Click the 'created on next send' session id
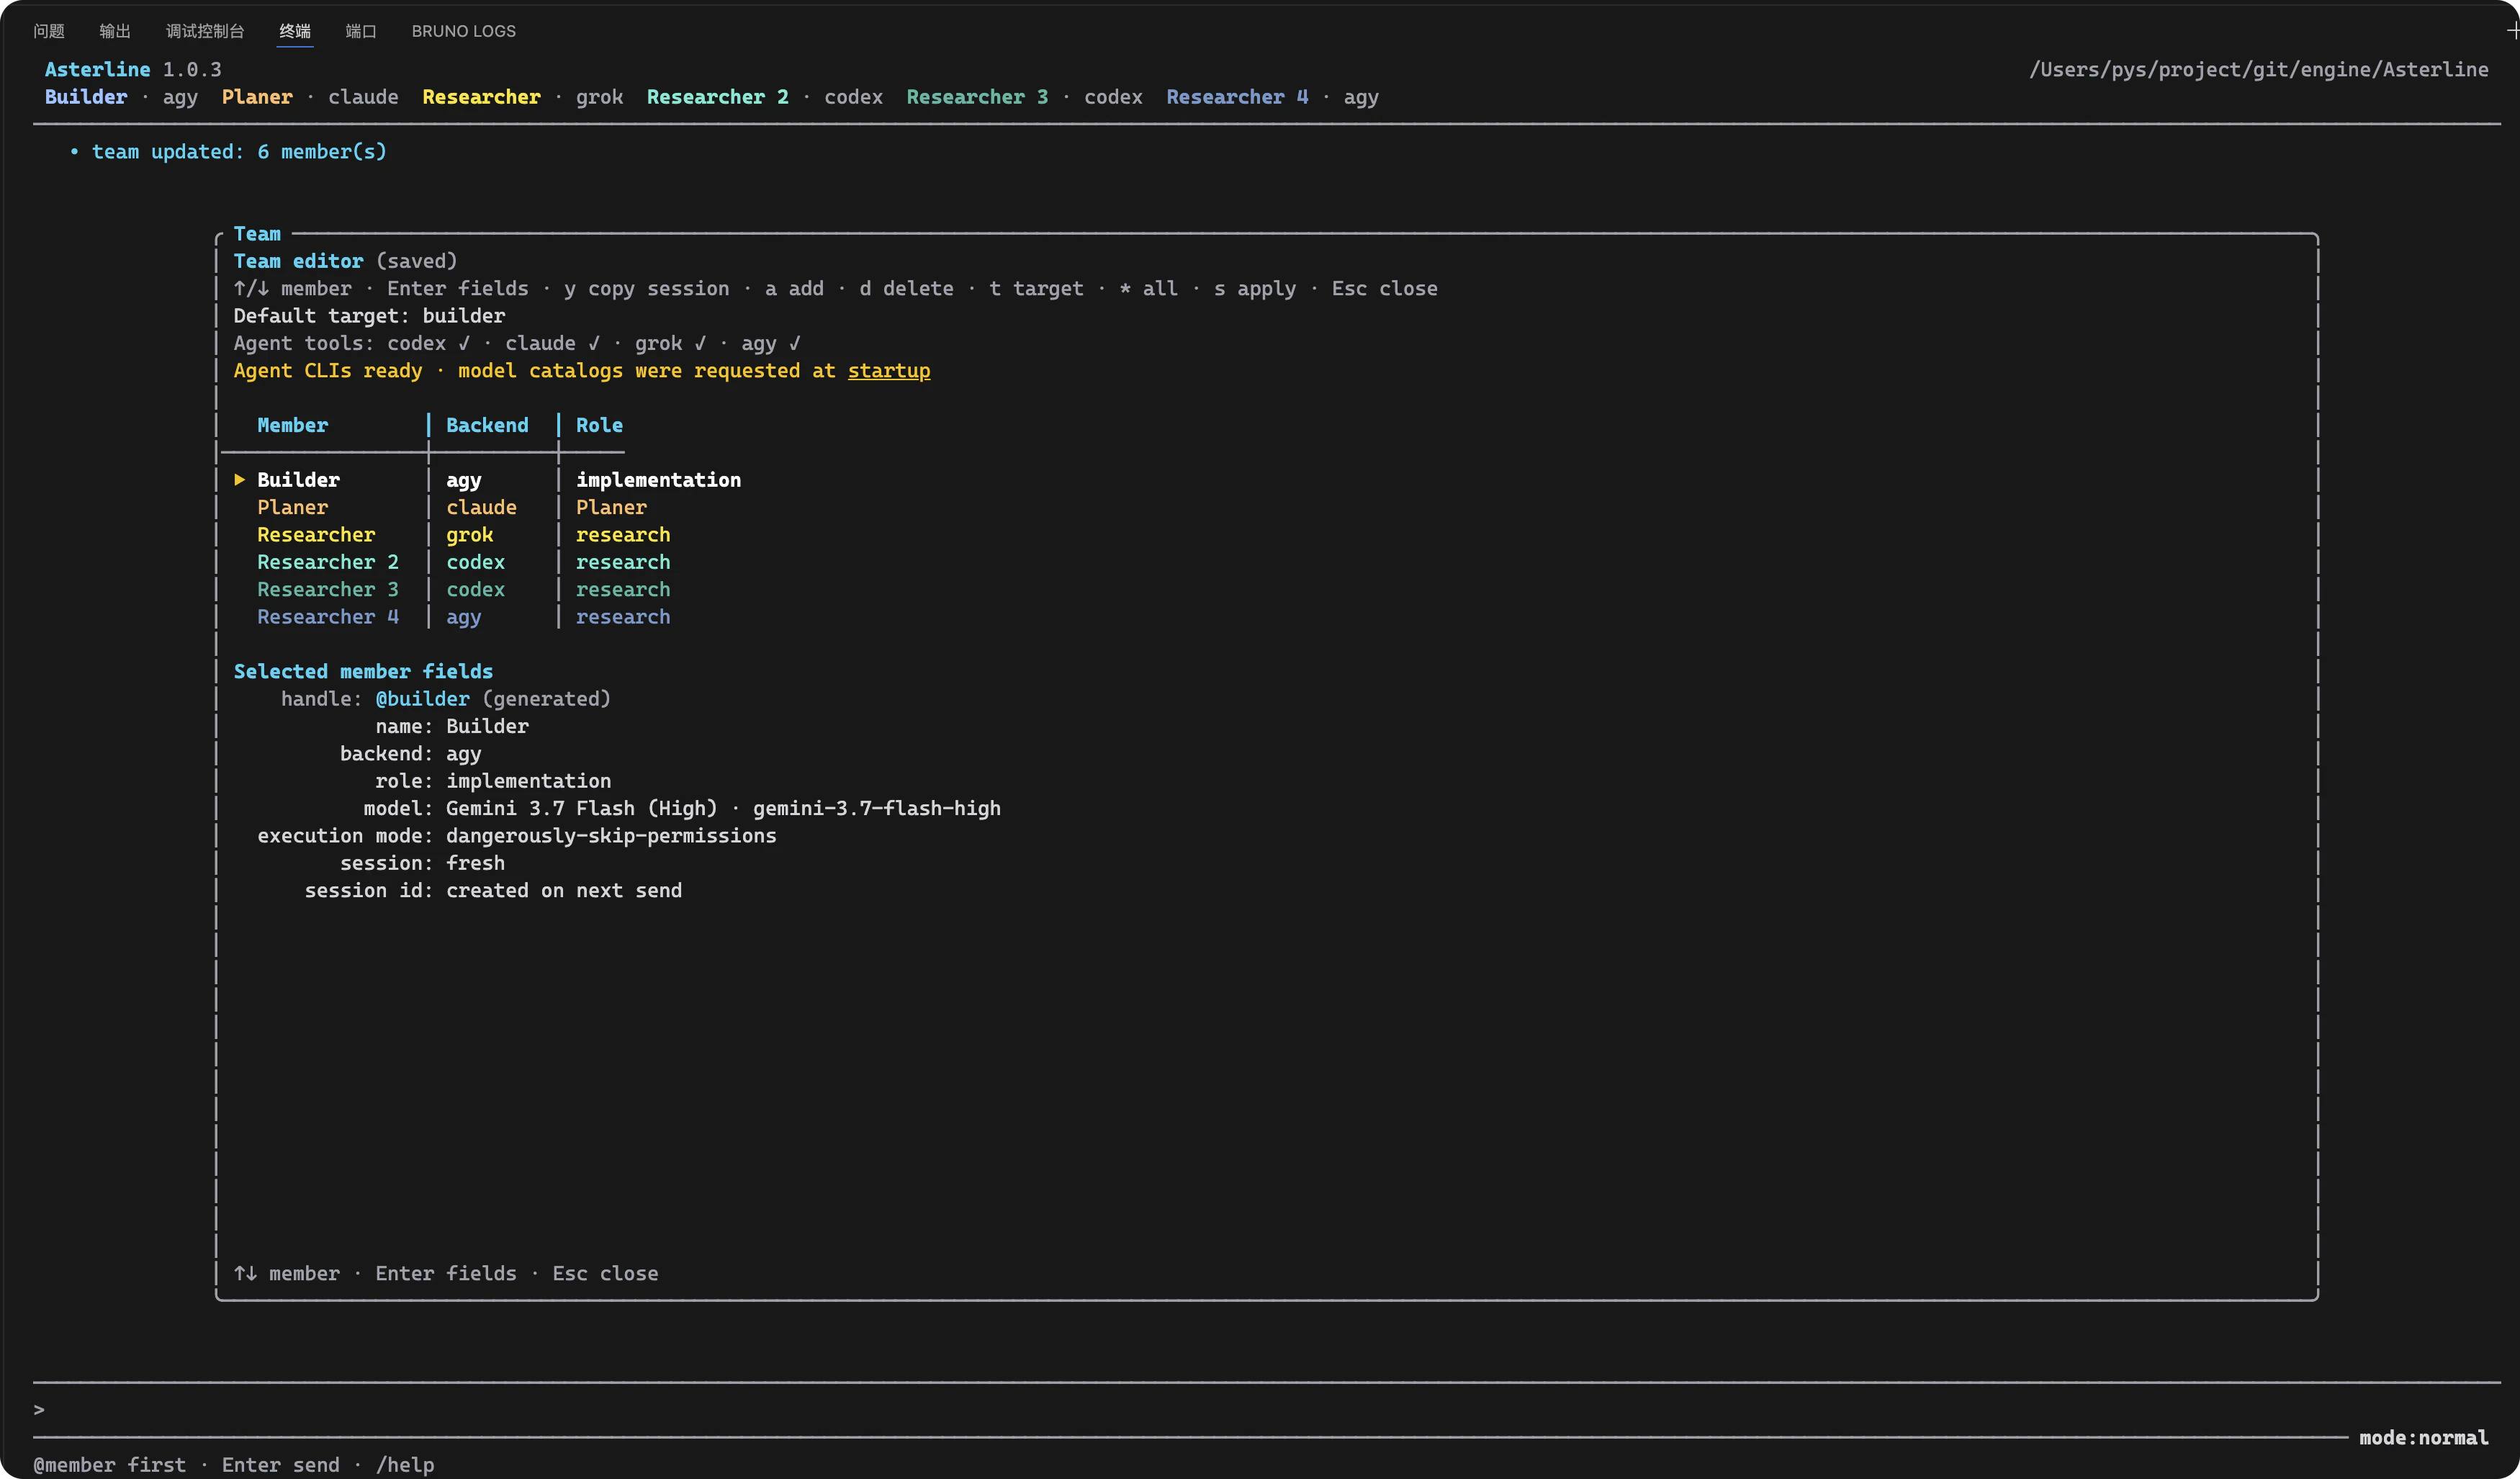Viewport: 2520px width, 1479px height. pos(564,891)
